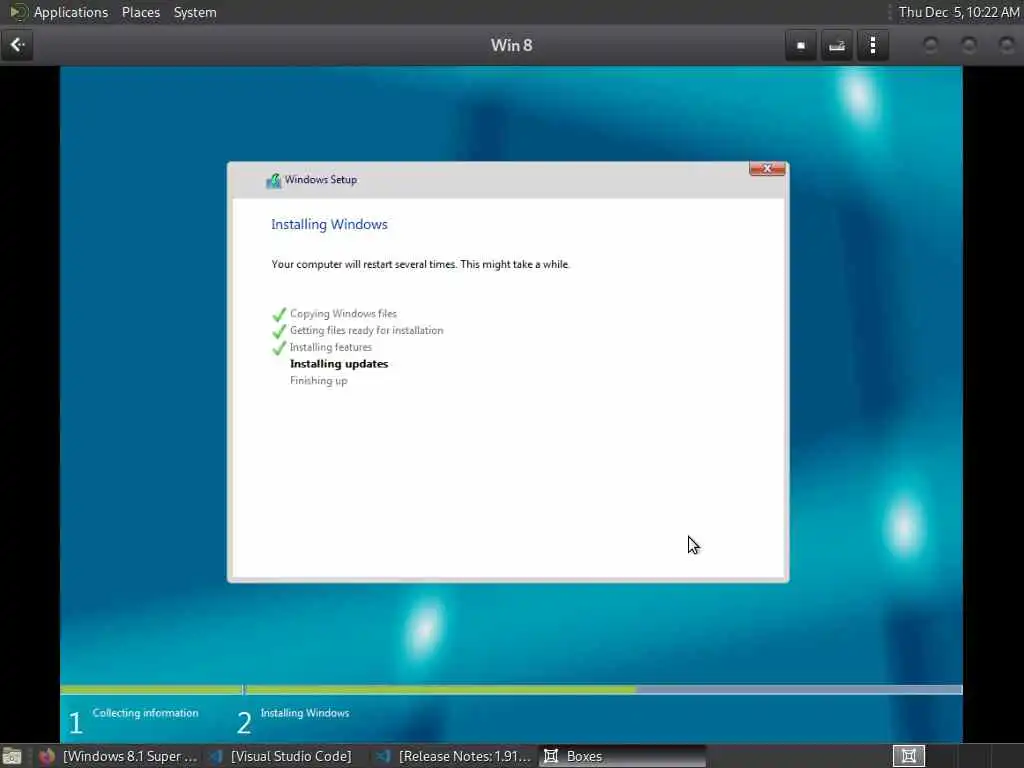Click the Collecting information stage label
The height and width of the screenshot is (768, 1024).
click(x=145, y=713)
